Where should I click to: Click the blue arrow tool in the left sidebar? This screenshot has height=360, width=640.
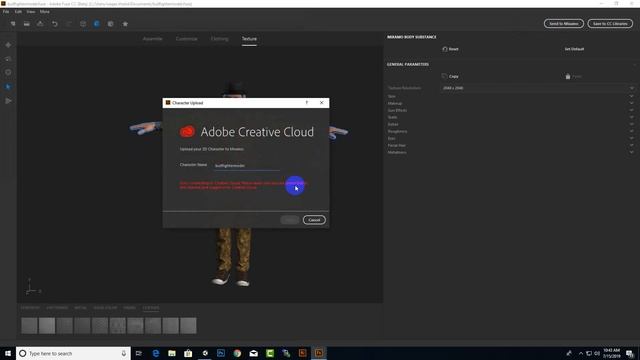click(x=8, y=87)
